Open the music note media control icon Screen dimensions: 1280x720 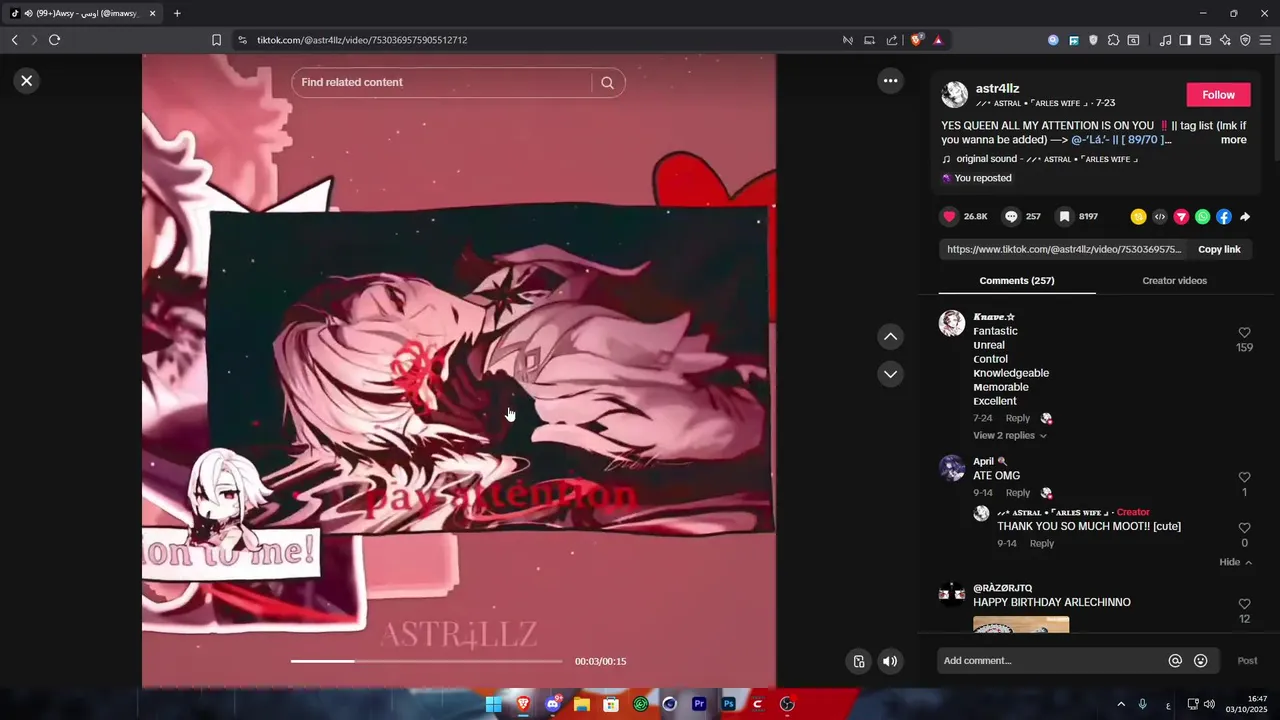(1165, 40)
